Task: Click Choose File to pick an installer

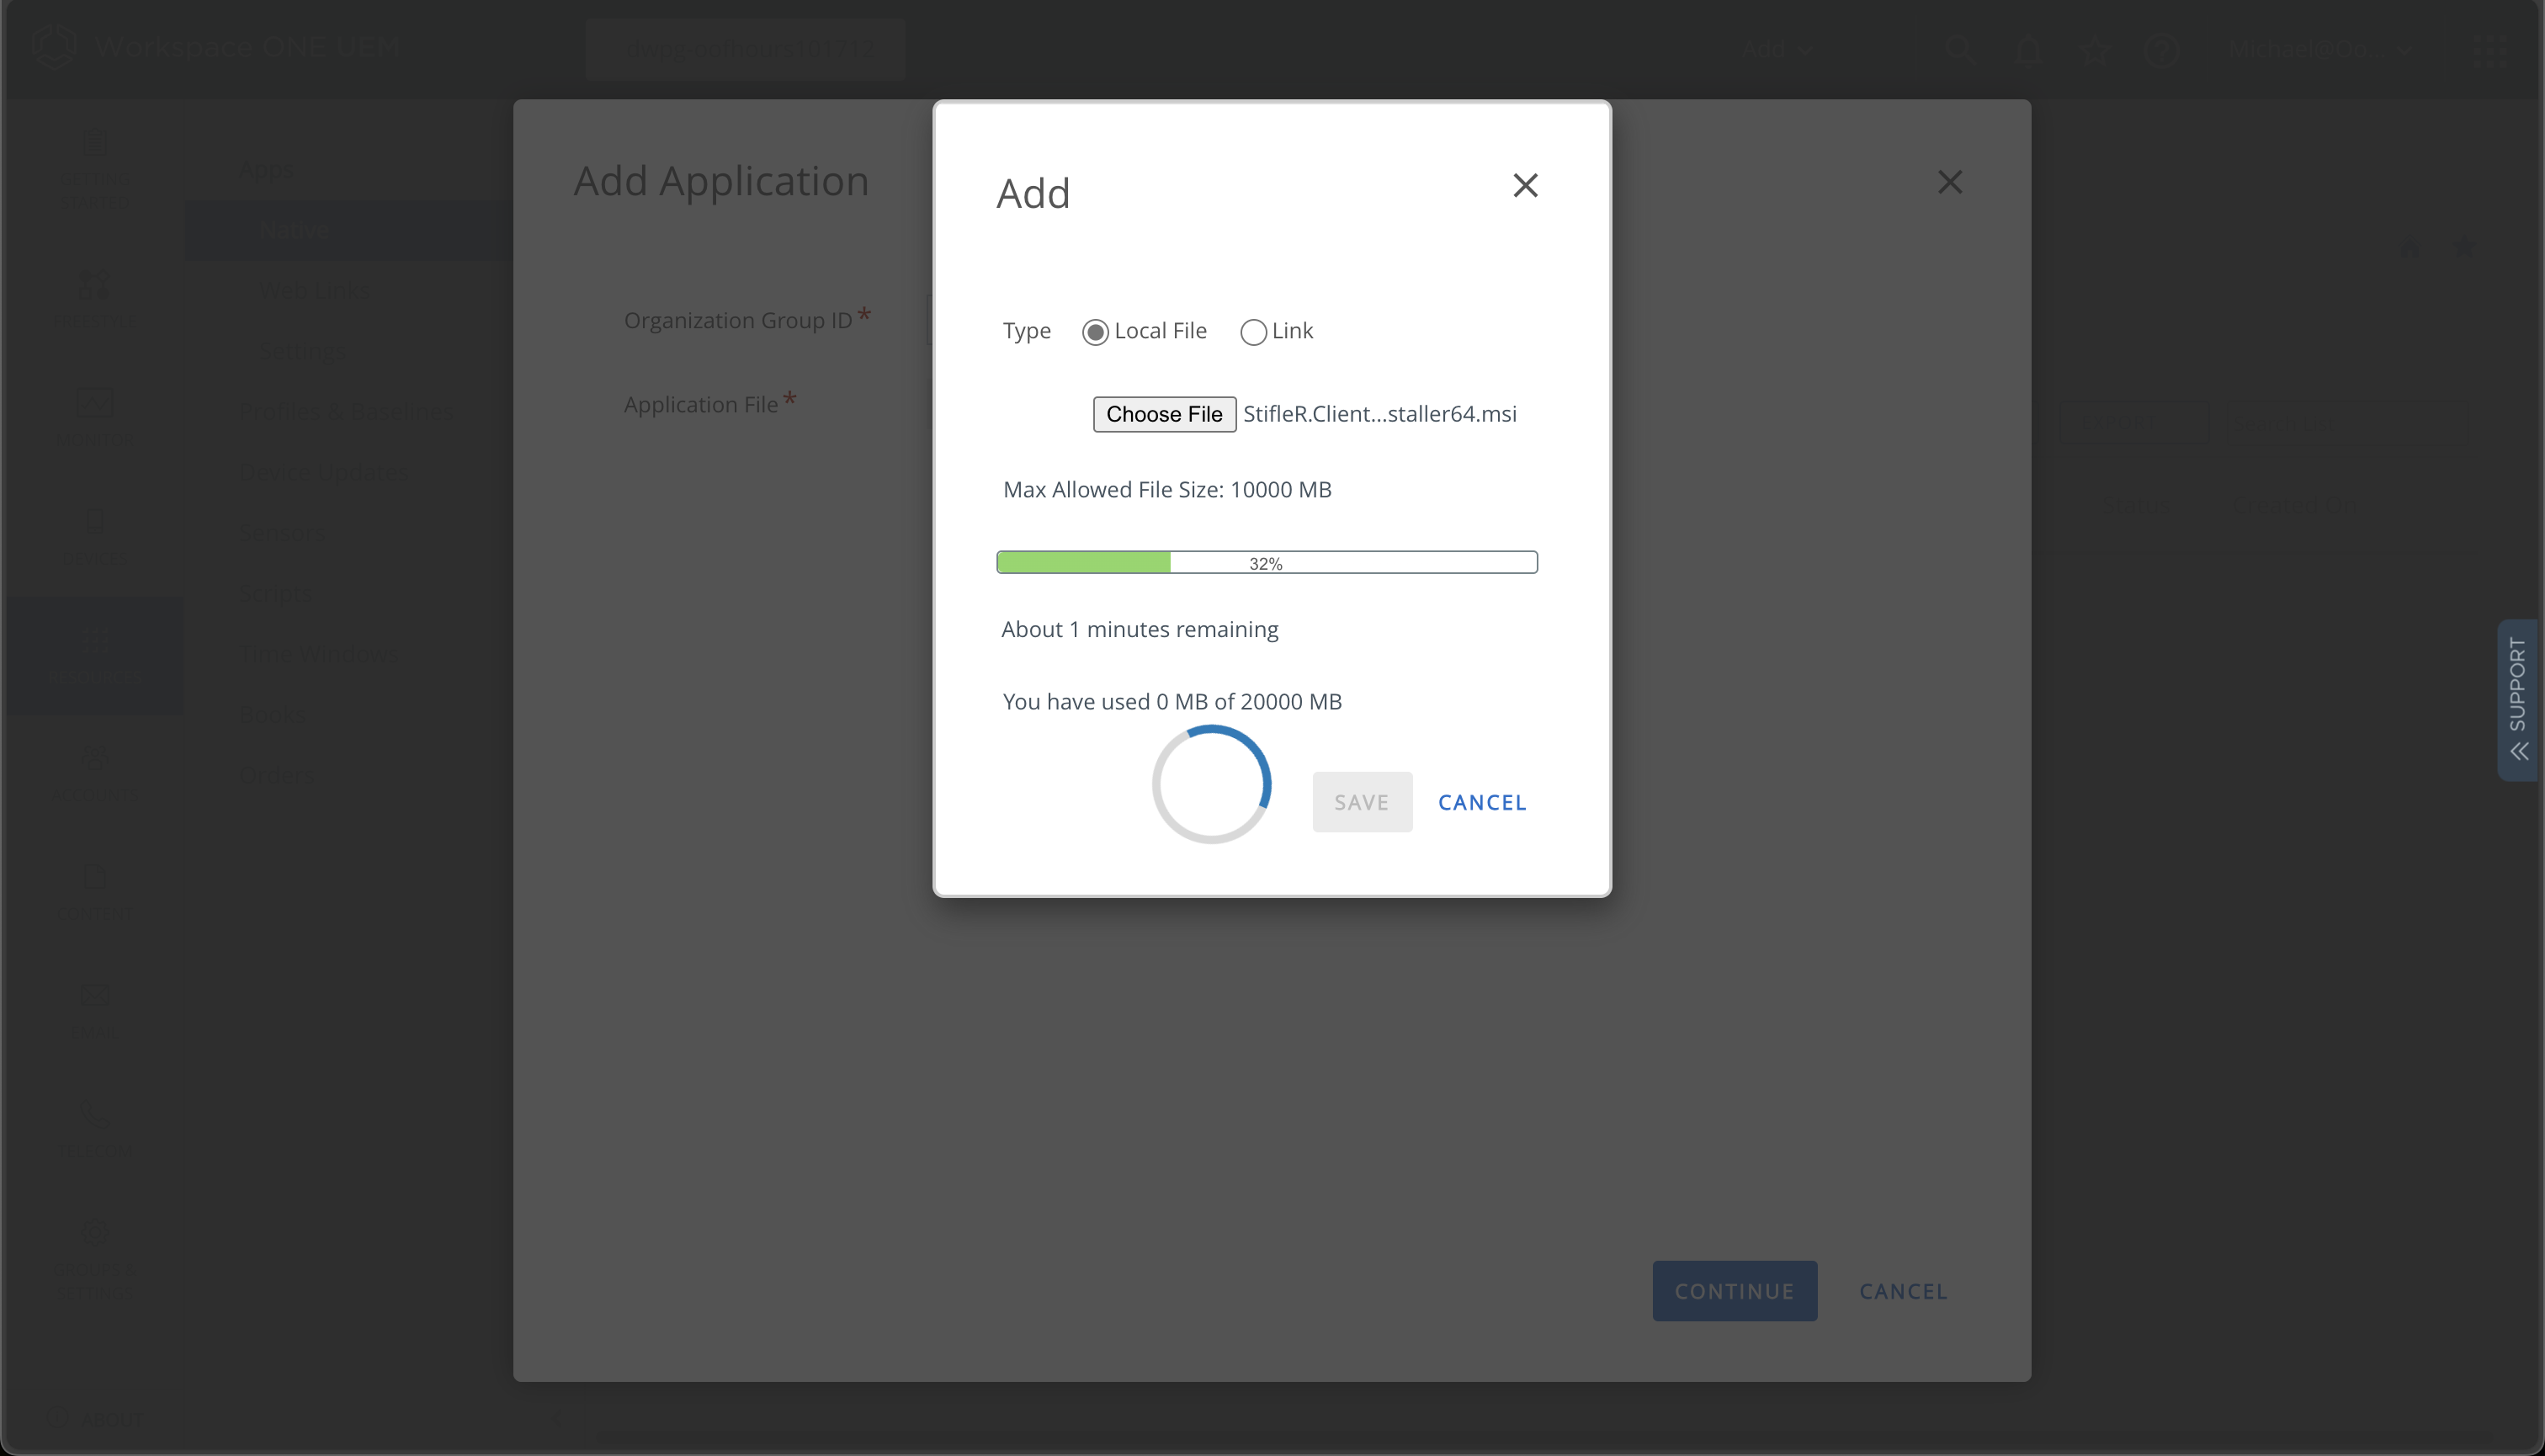Action: (1163, 414)
